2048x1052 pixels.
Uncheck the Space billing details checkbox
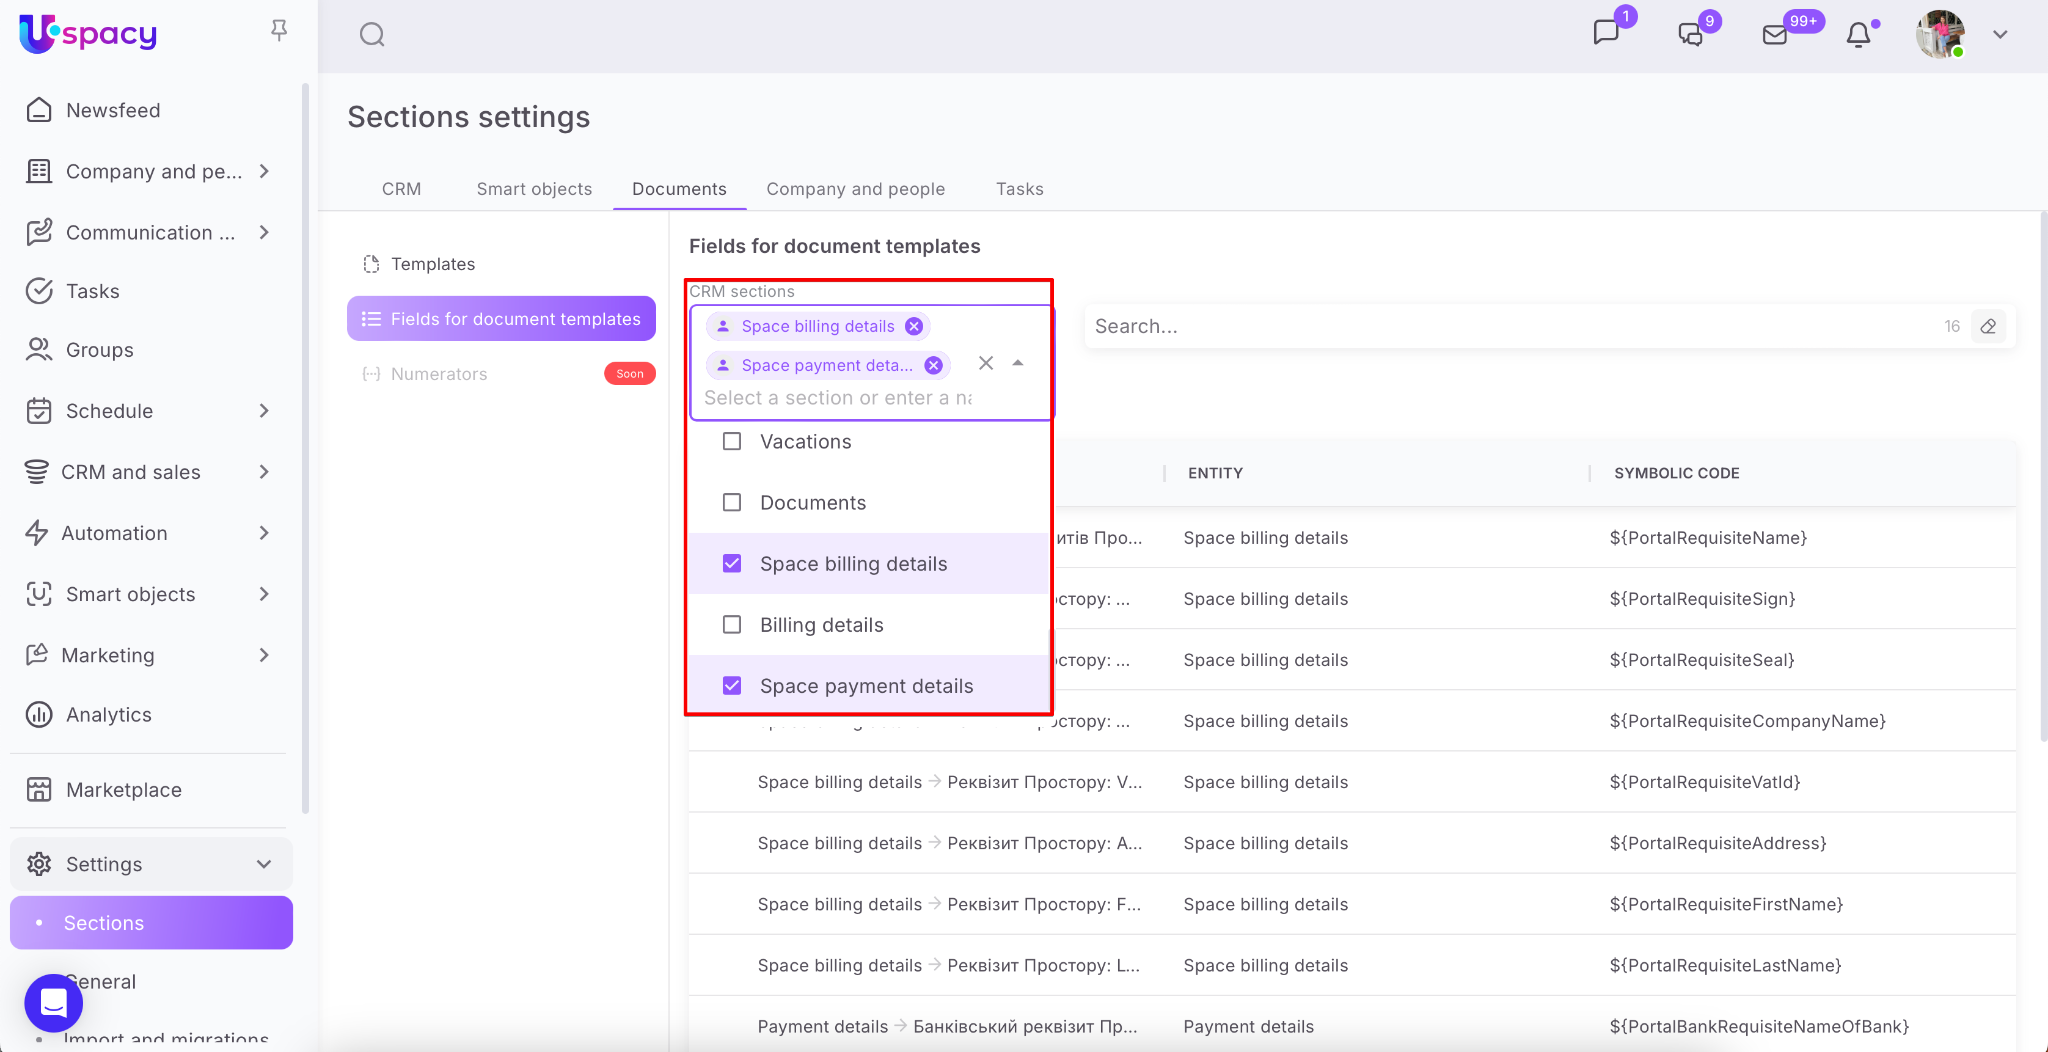coord(732,563)
